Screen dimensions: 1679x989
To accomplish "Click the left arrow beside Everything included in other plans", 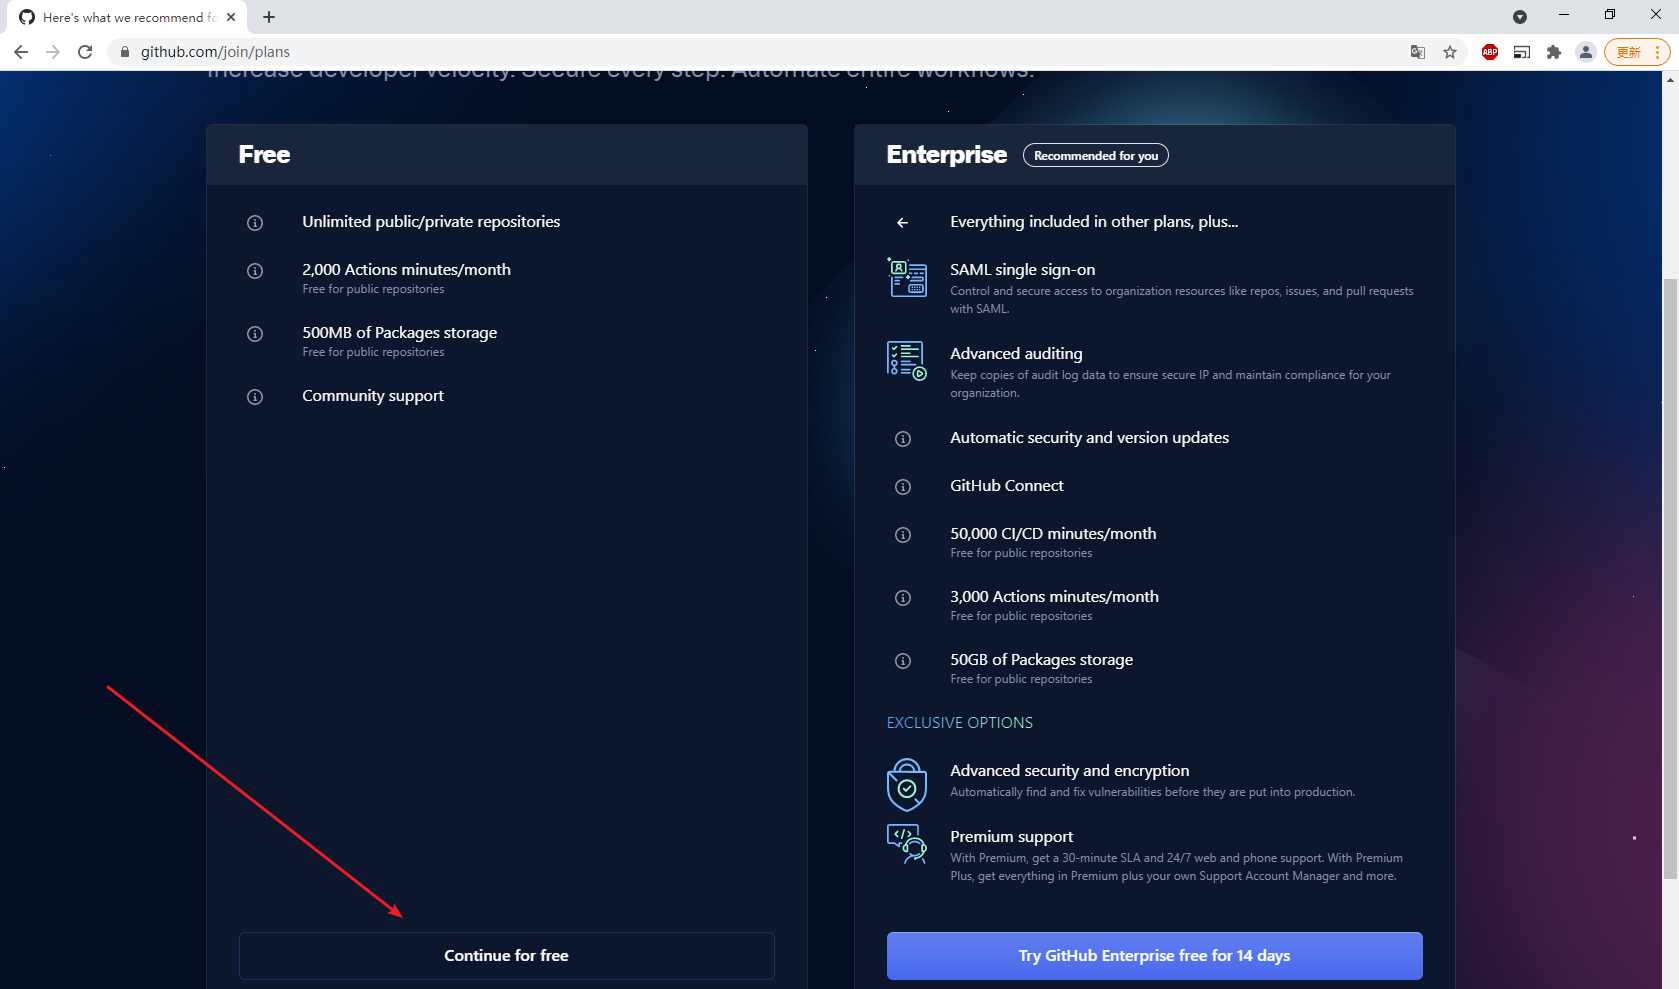I will point(902,223).
